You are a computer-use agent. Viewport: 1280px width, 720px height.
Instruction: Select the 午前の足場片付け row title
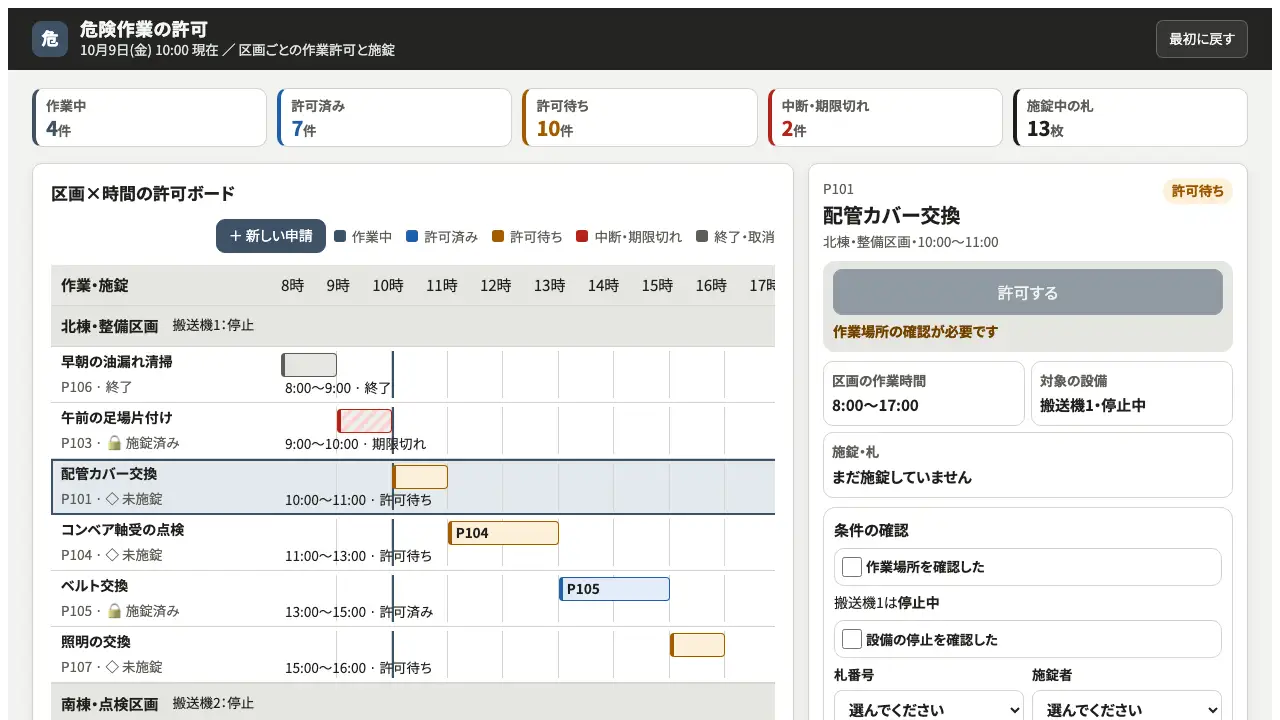pyautogui.click(x=117, y=418)
